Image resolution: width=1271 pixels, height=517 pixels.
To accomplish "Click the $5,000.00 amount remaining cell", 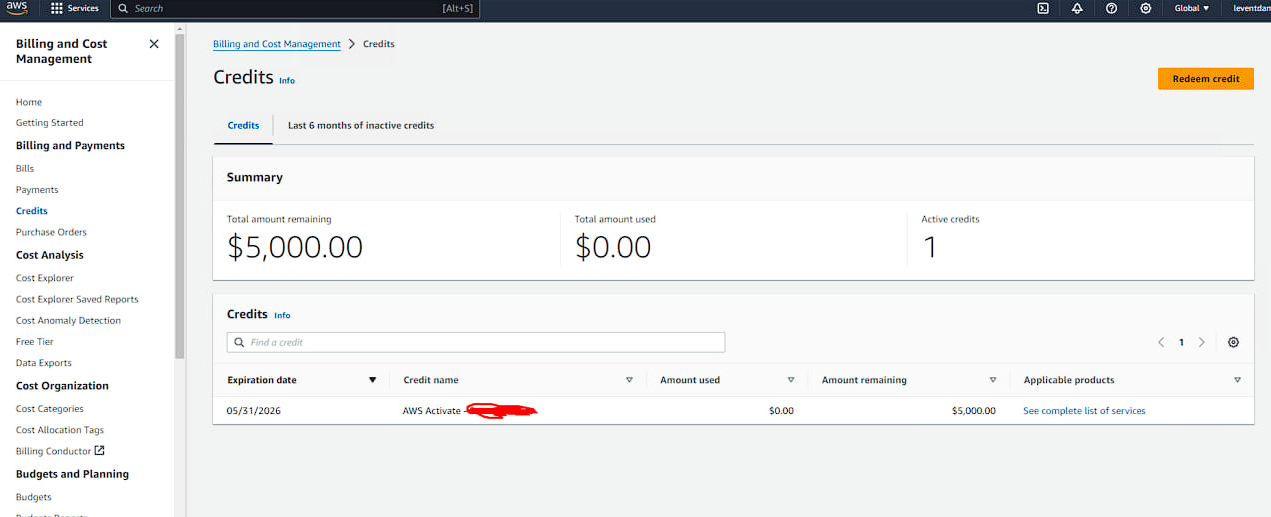I will click(x=974, y=411).
